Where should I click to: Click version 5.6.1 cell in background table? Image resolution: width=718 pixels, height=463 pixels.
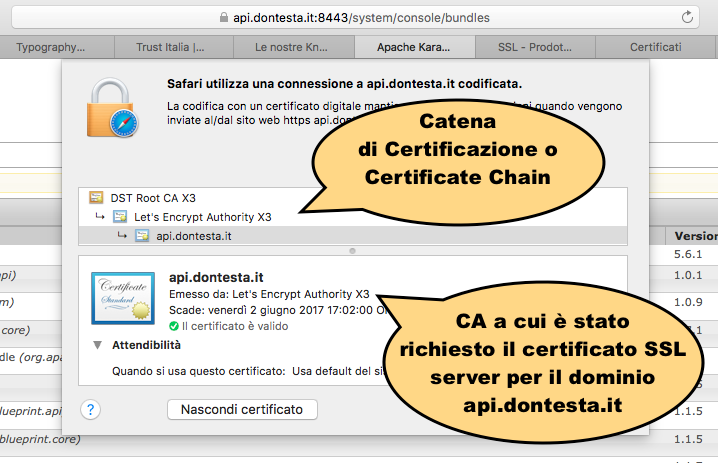(688, 254)
